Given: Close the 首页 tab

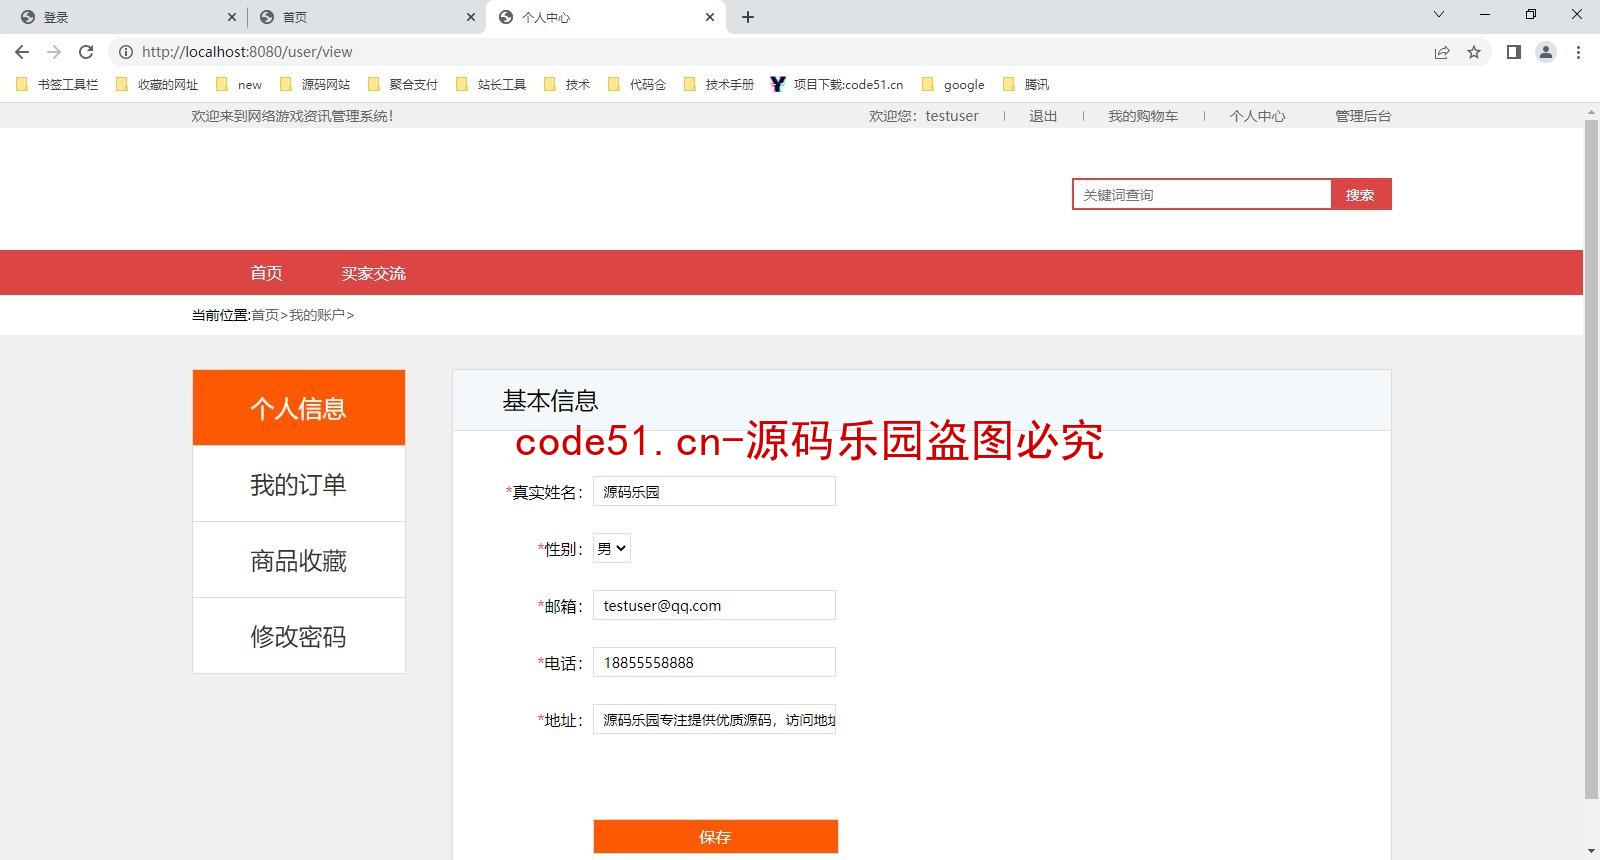Looking at the screenshot, I should (471, 17).
